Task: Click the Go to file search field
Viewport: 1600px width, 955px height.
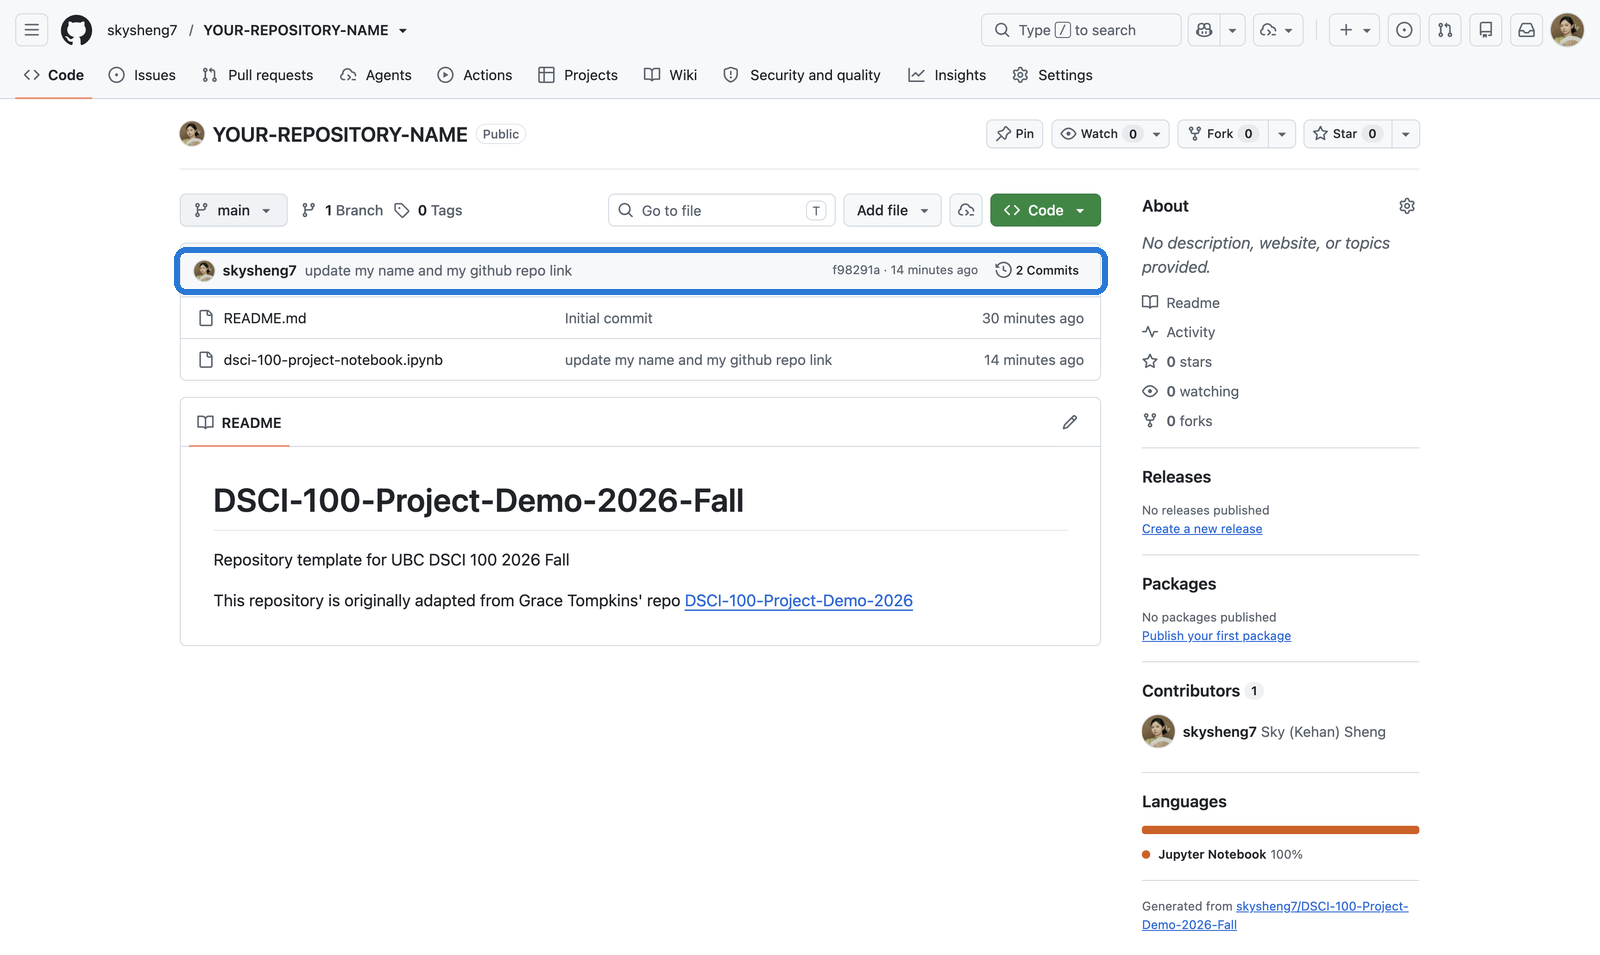Action: coord(722,210)
